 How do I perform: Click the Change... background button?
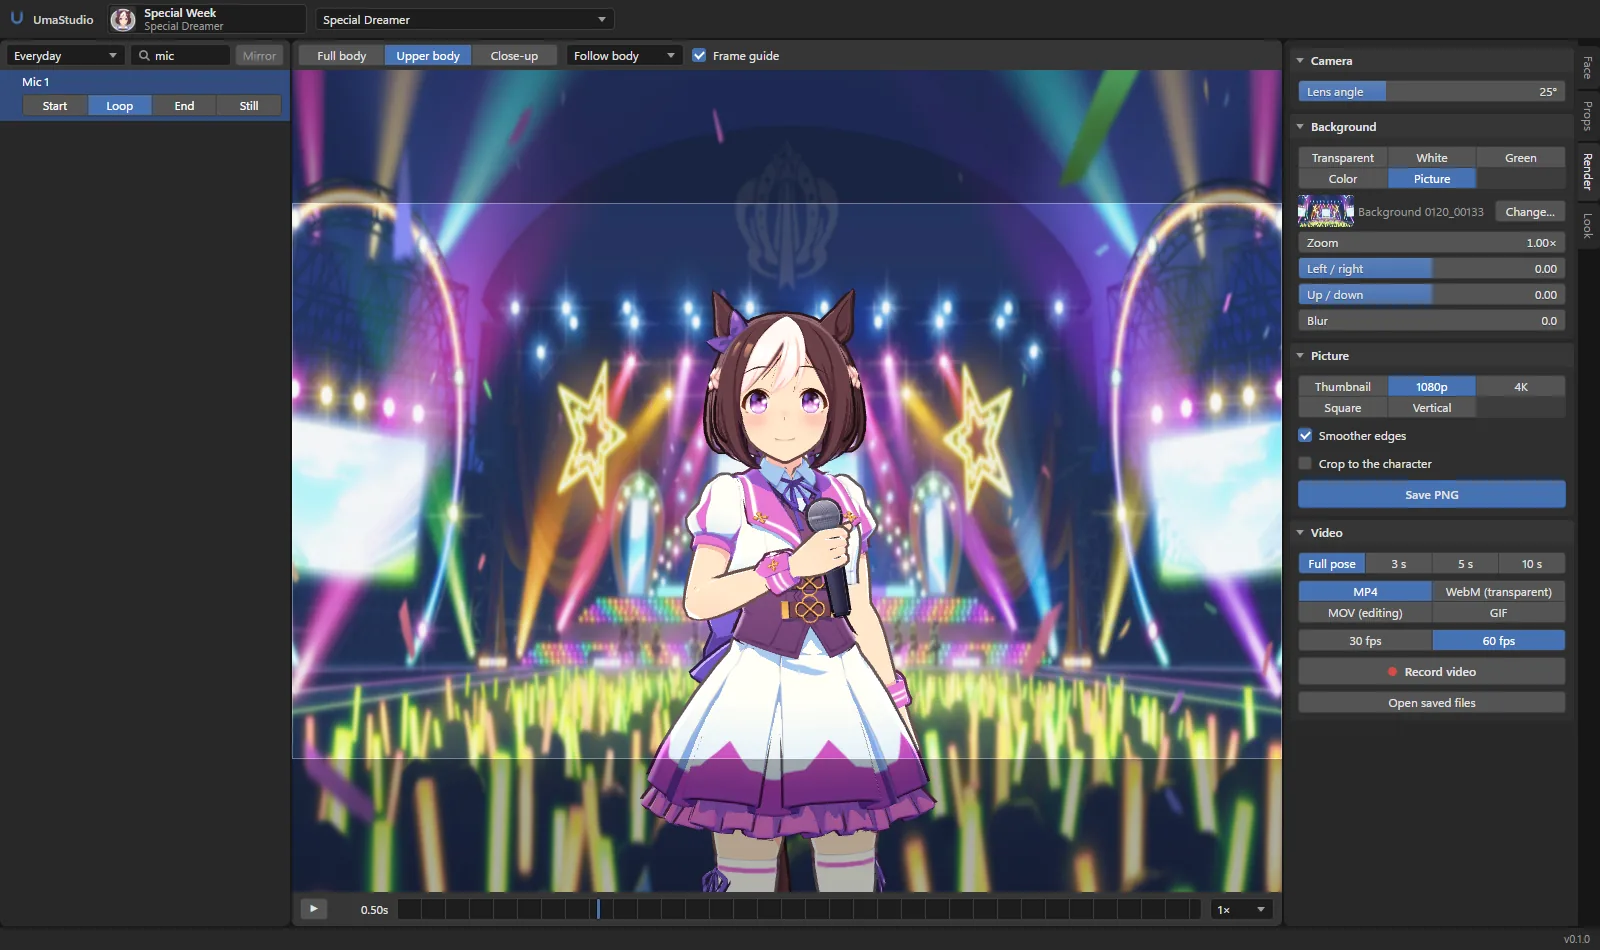click(x=1529, y=212)
